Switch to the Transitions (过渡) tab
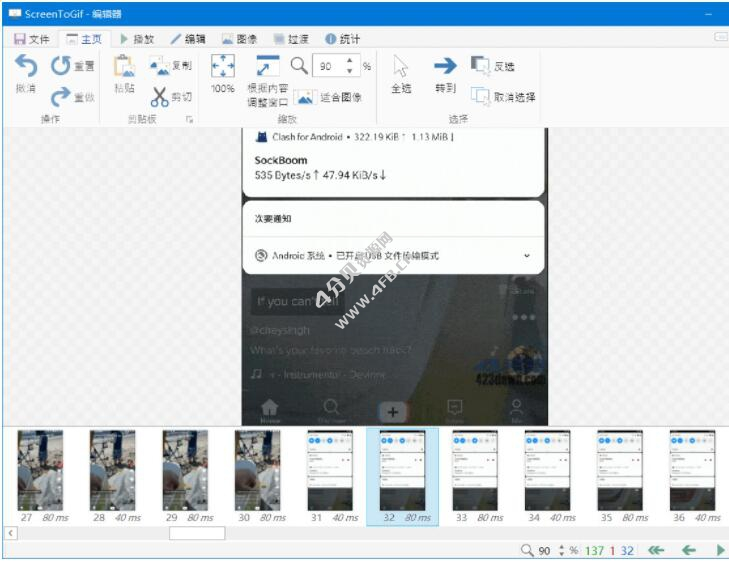The width and height of the screenshot is (729, 561). pyautogui.click(x=290, y=39)
